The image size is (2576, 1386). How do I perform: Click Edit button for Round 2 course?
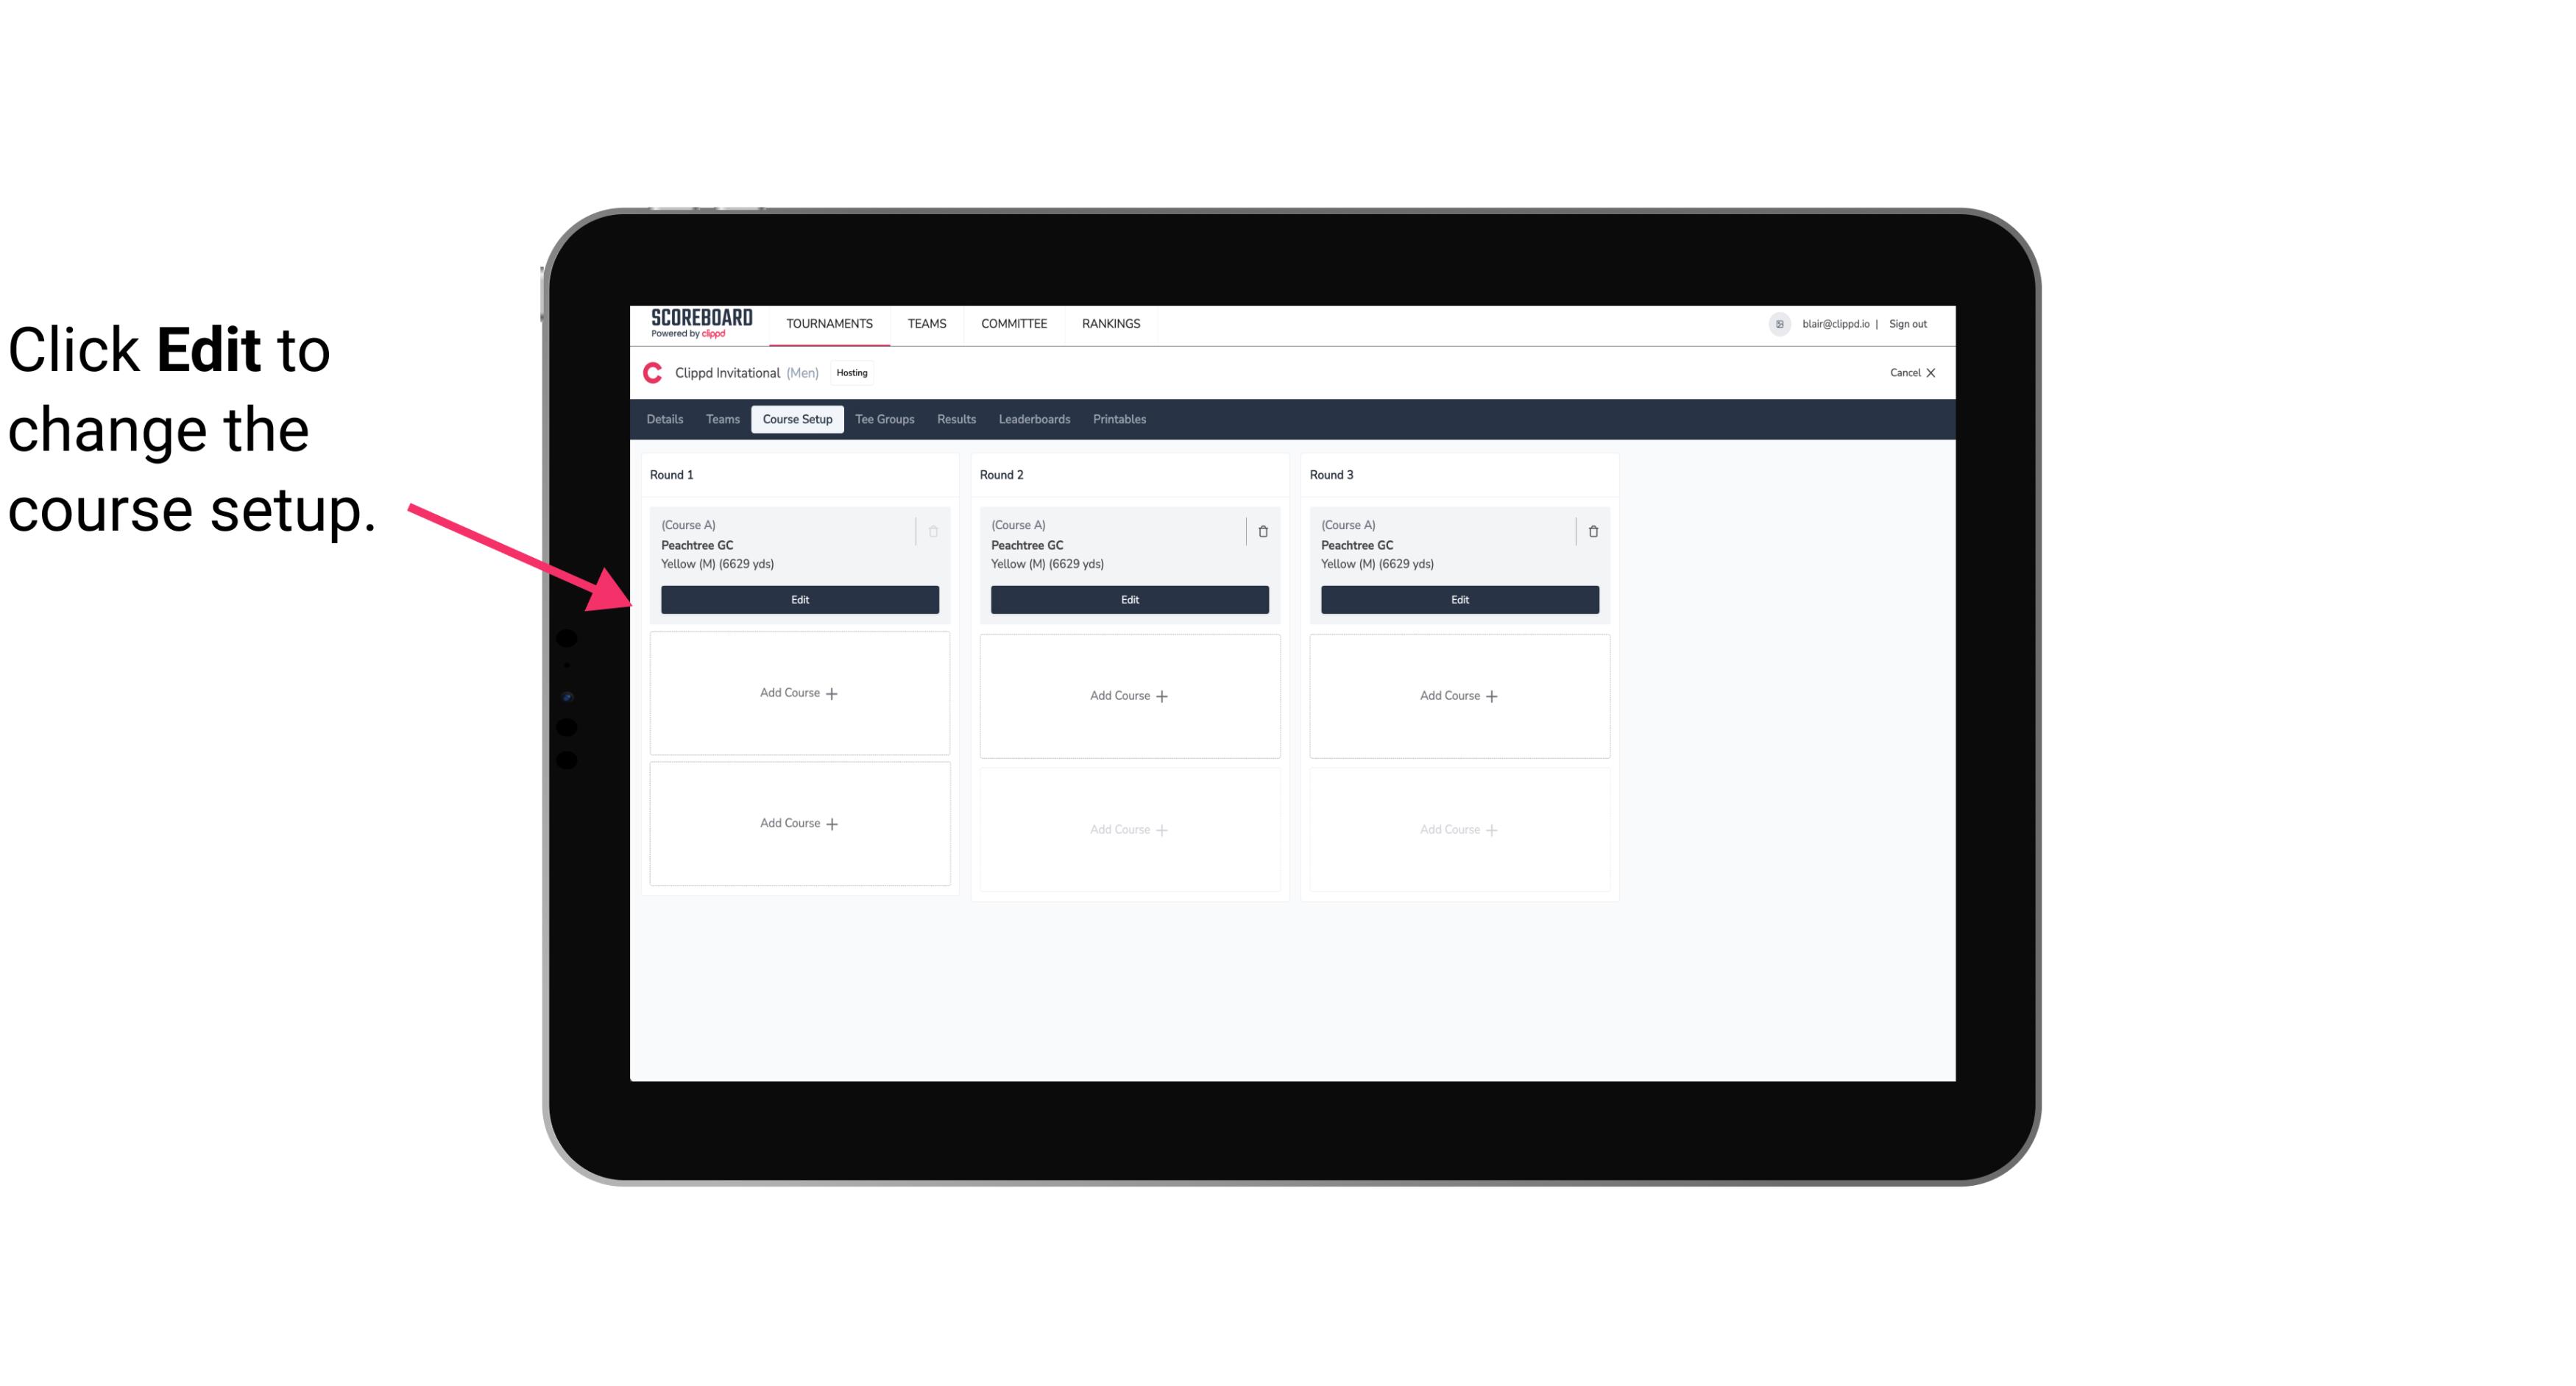coord(1128,599)
